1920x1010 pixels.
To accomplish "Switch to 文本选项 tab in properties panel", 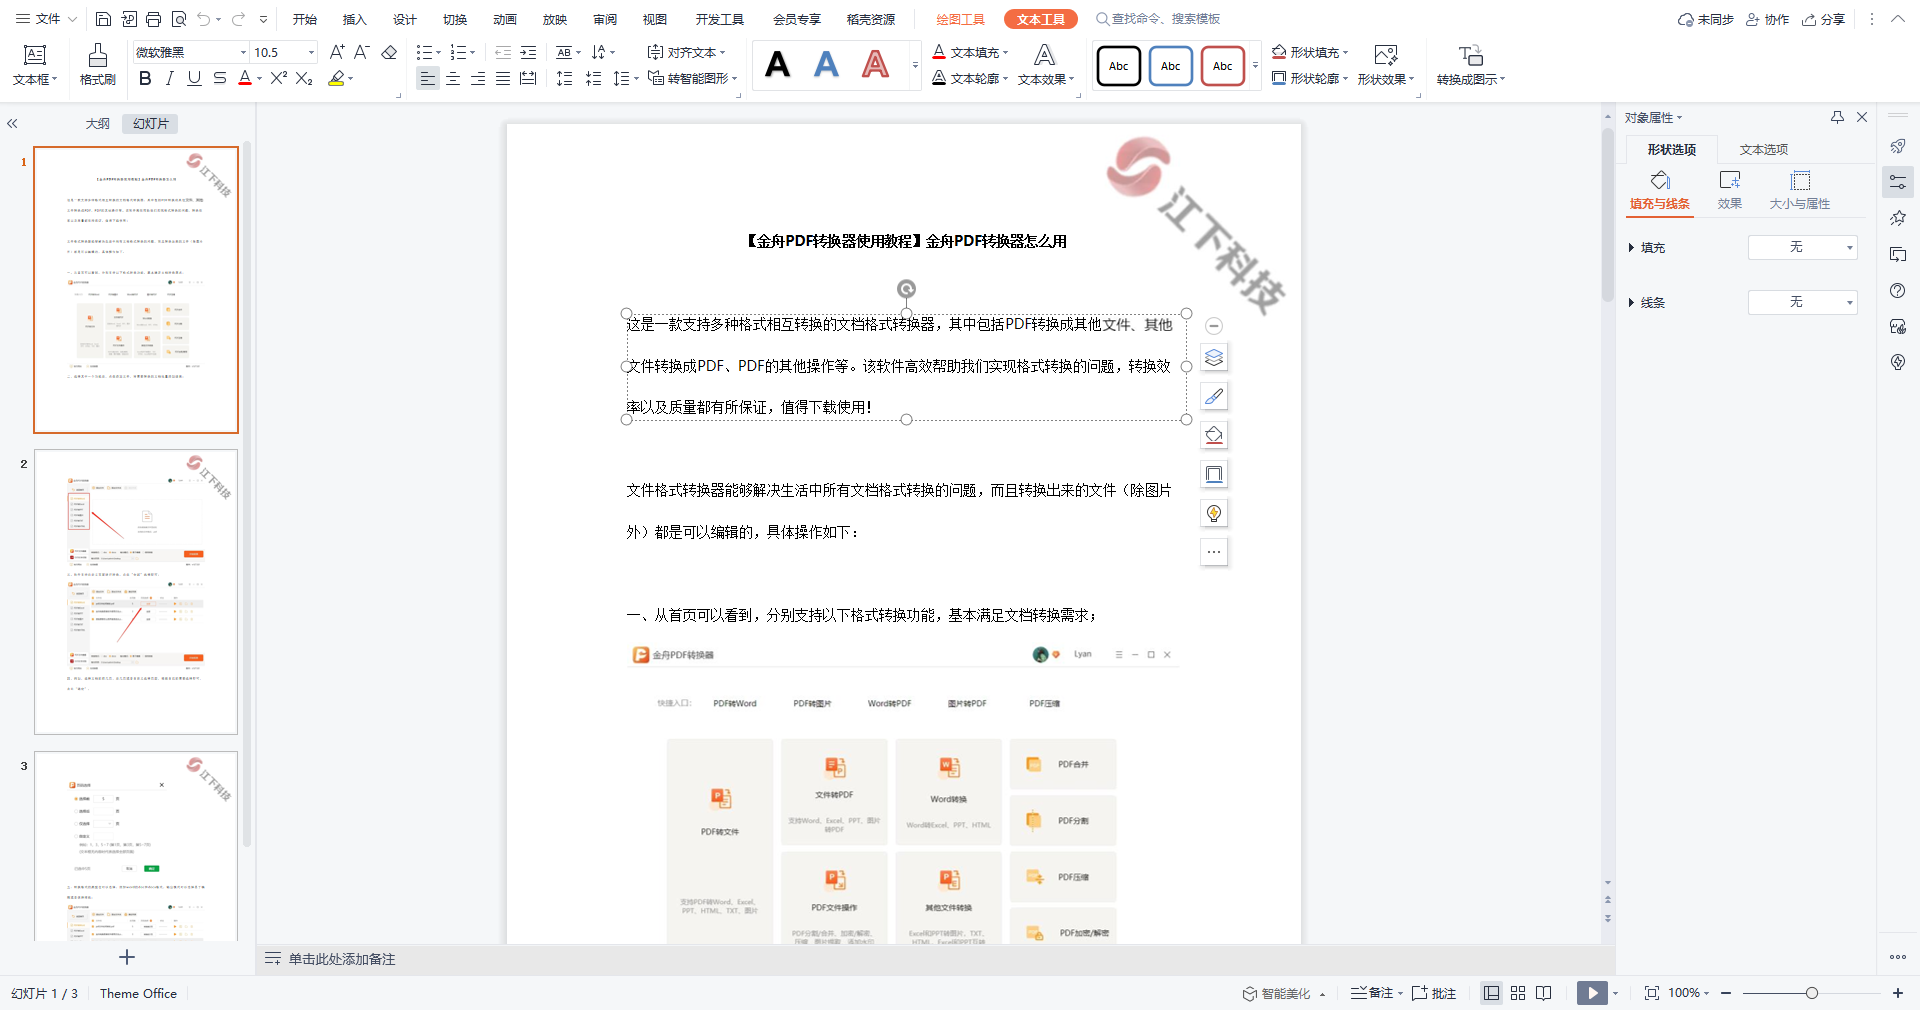I will tap(1764, 149).
